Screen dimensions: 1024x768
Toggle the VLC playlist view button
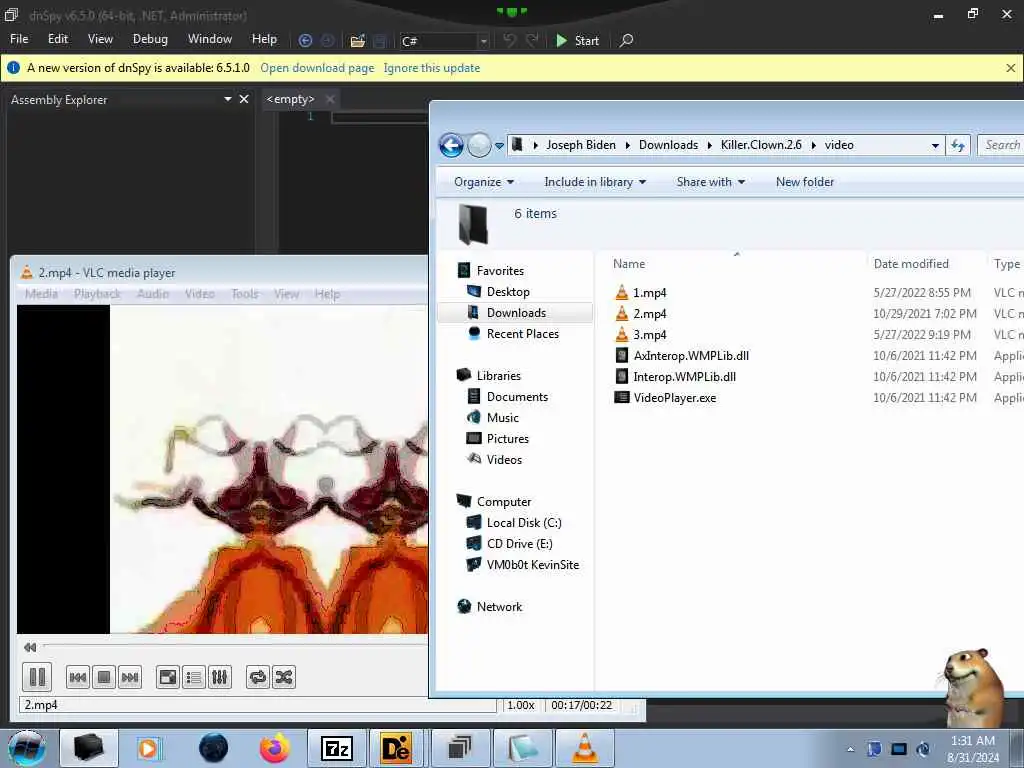(194, 677)
